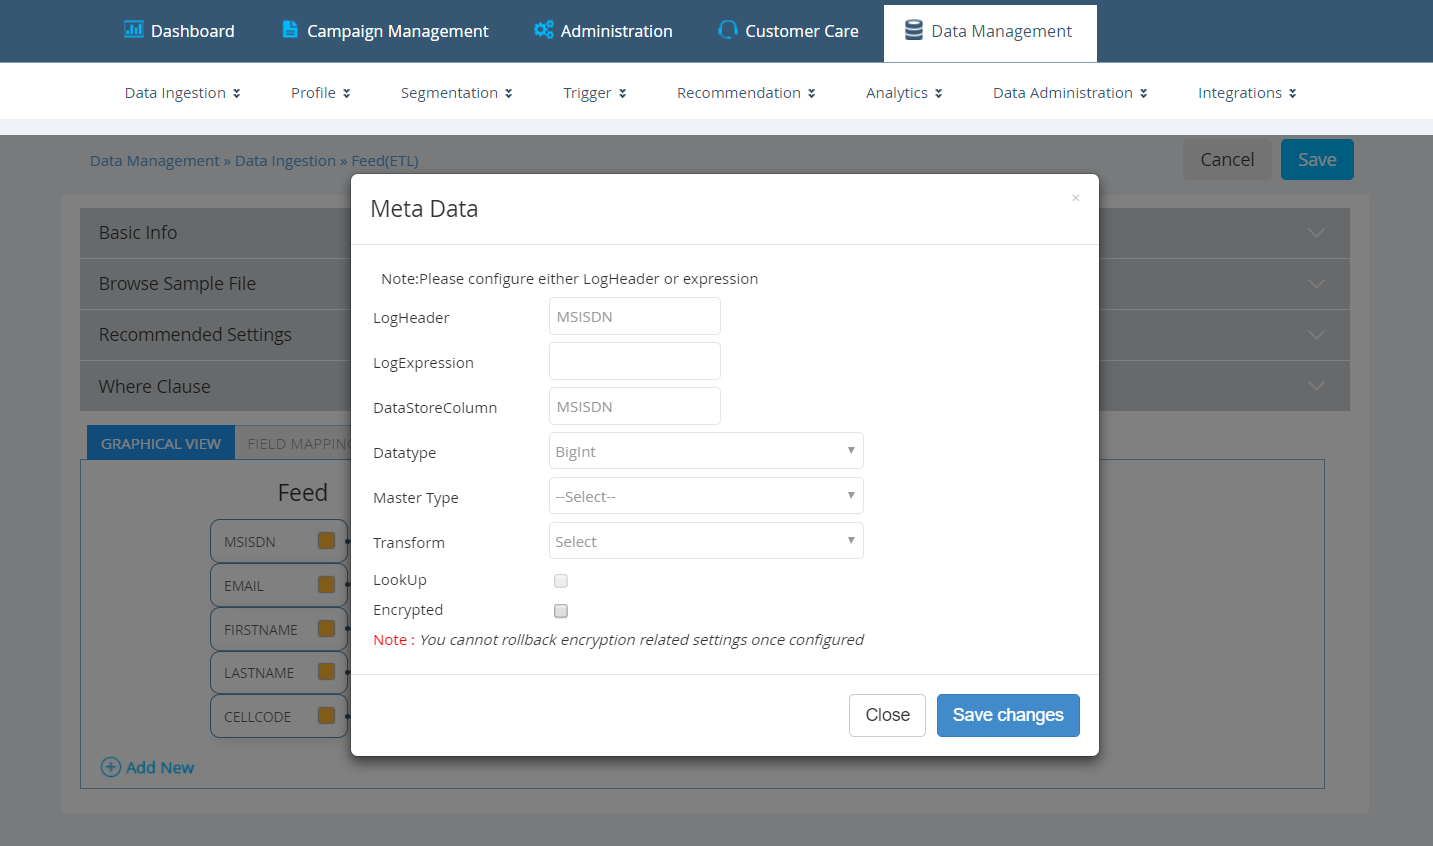Follow the Data Ingestion breadcrumb link
This screenshot has width=1433, height=846.
[285, 161]
